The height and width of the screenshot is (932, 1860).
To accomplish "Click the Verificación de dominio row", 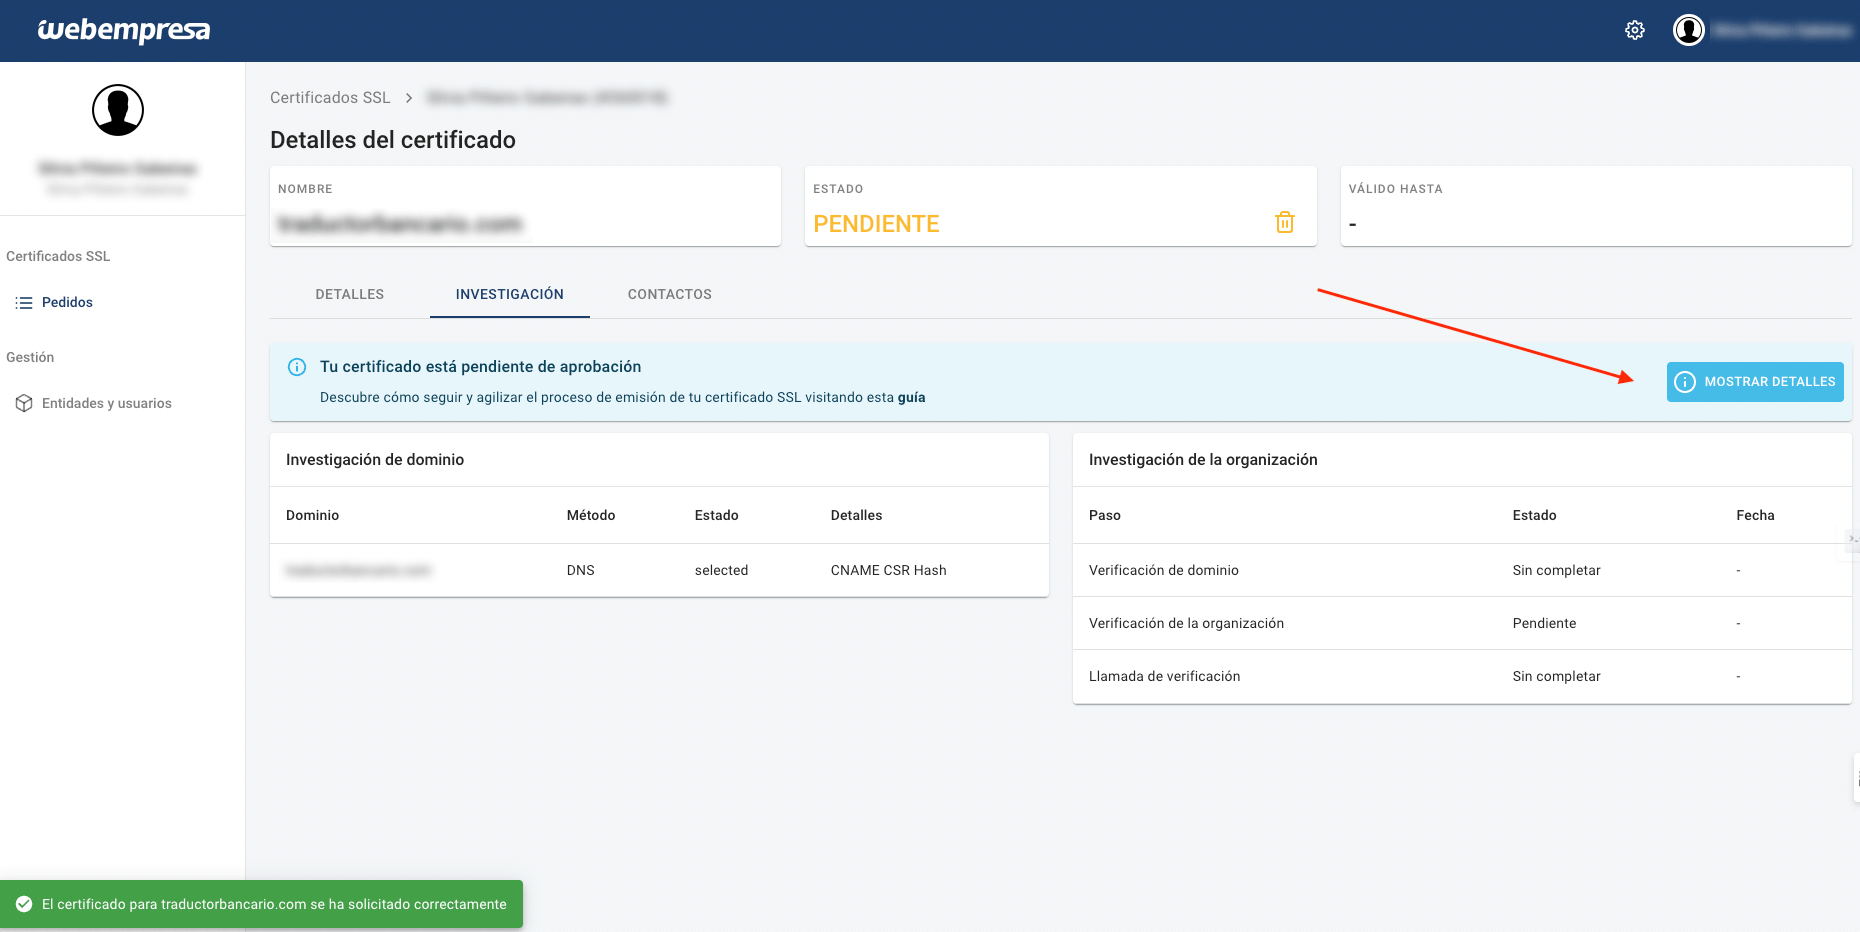I will tap(1462, 570).
